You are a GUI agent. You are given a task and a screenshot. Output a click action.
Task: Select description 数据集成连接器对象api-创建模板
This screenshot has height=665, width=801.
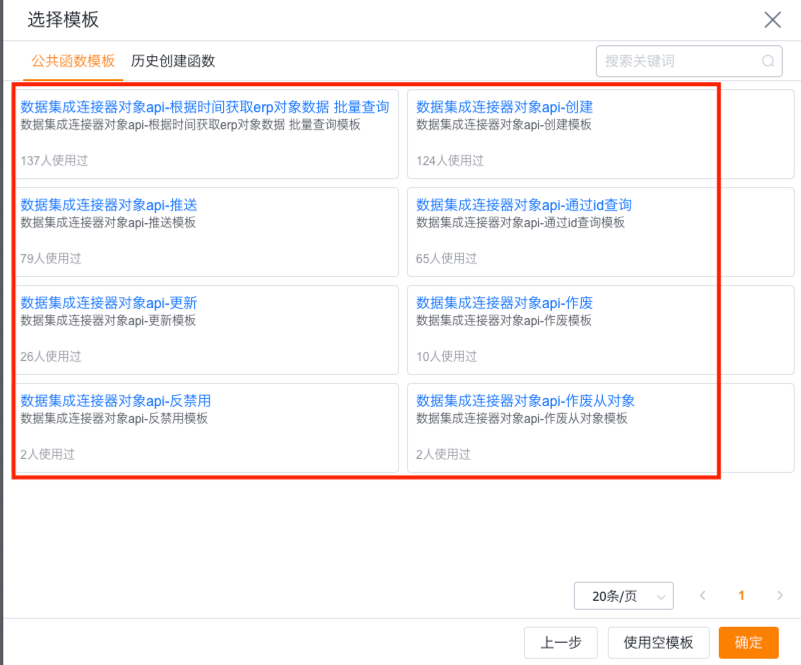pyautogui.click(x=504, y=125)
